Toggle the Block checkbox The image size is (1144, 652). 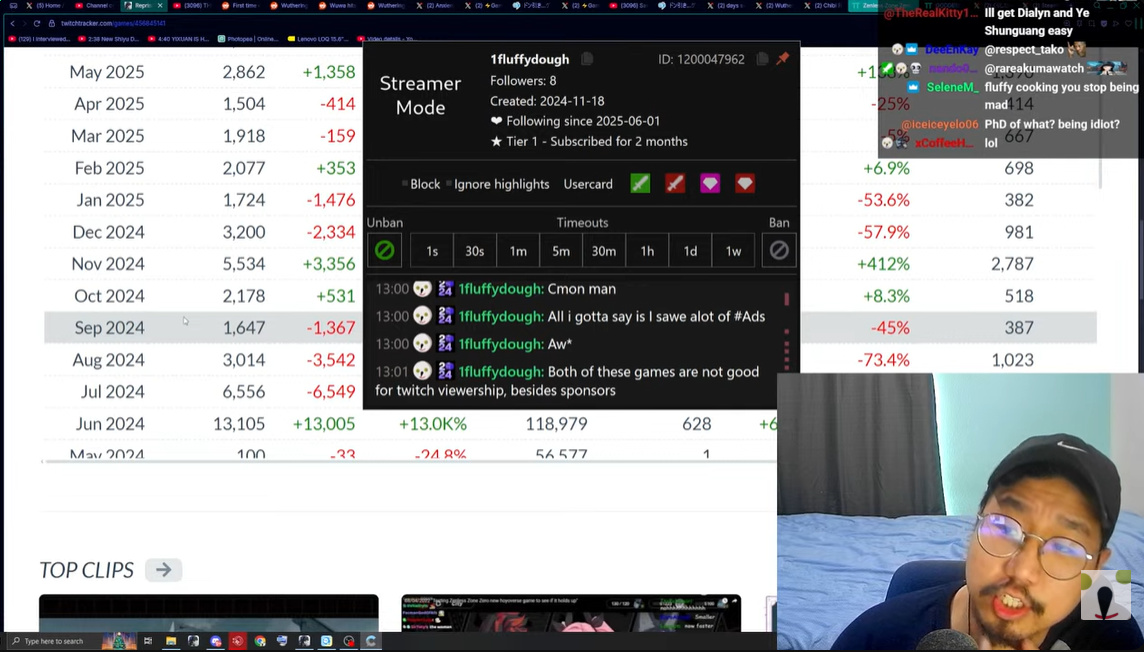coord(405,184)
